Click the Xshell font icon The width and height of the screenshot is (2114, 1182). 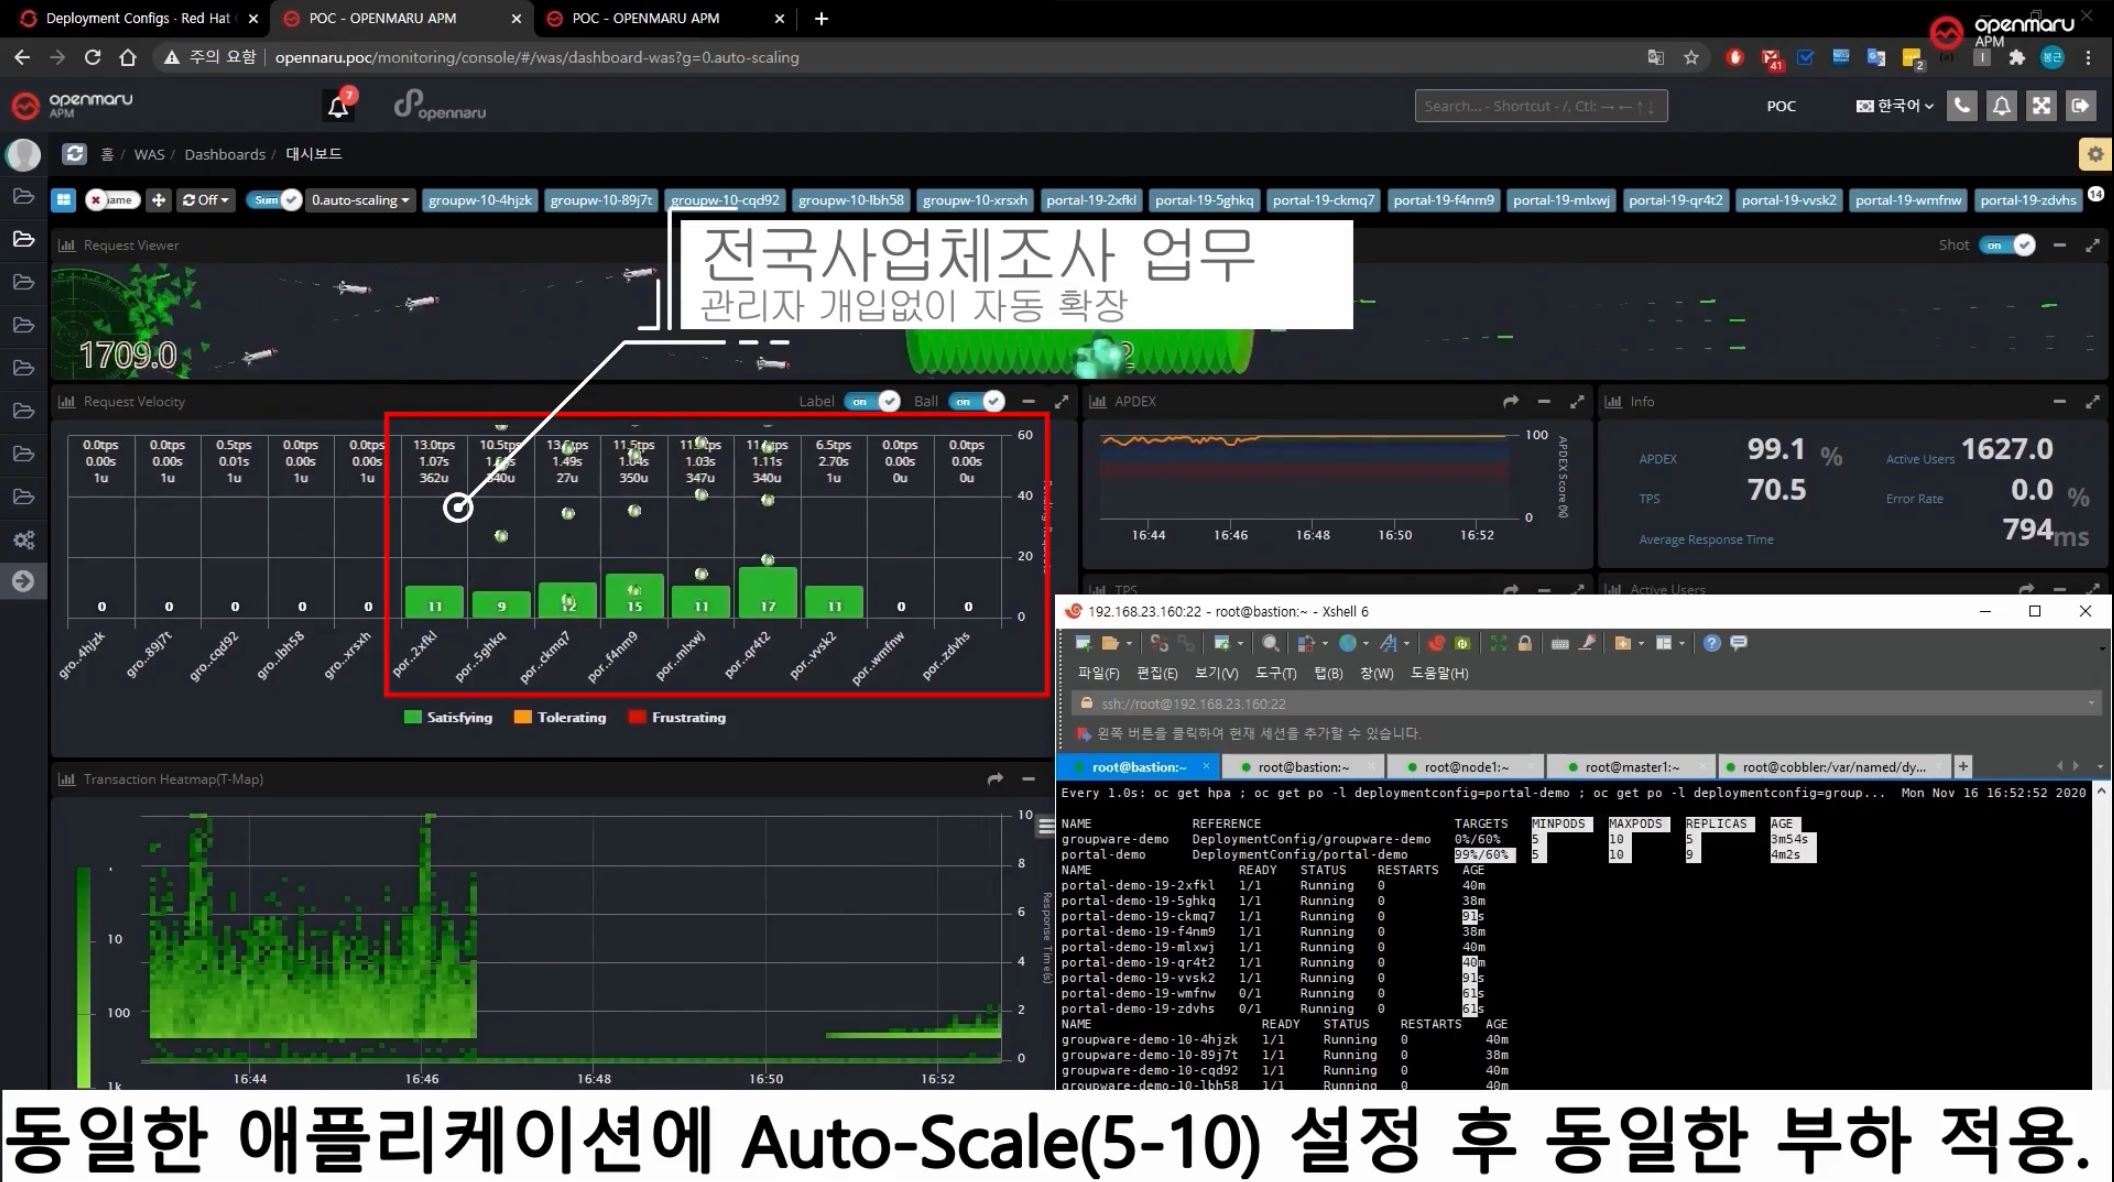[1388, 643]
